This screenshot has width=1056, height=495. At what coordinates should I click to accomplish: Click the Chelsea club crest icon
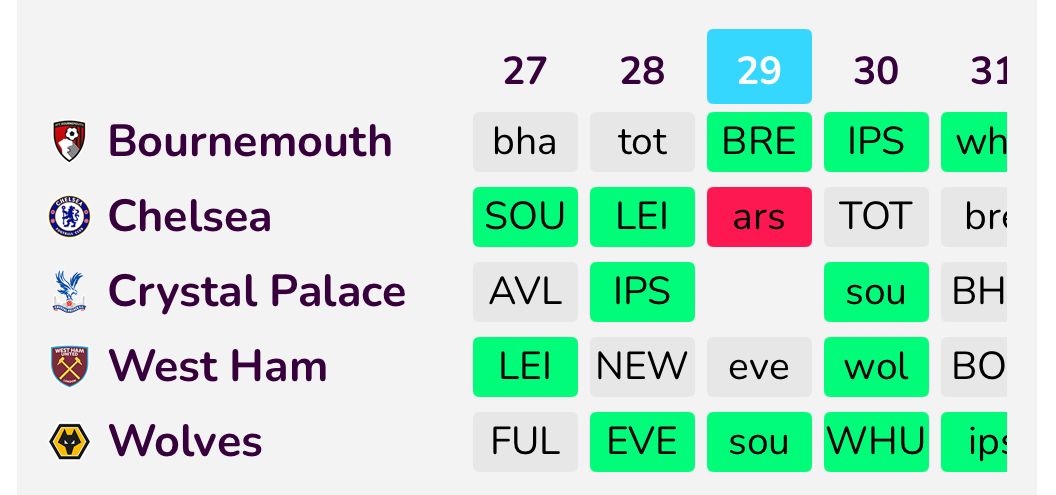click(69, 216)
